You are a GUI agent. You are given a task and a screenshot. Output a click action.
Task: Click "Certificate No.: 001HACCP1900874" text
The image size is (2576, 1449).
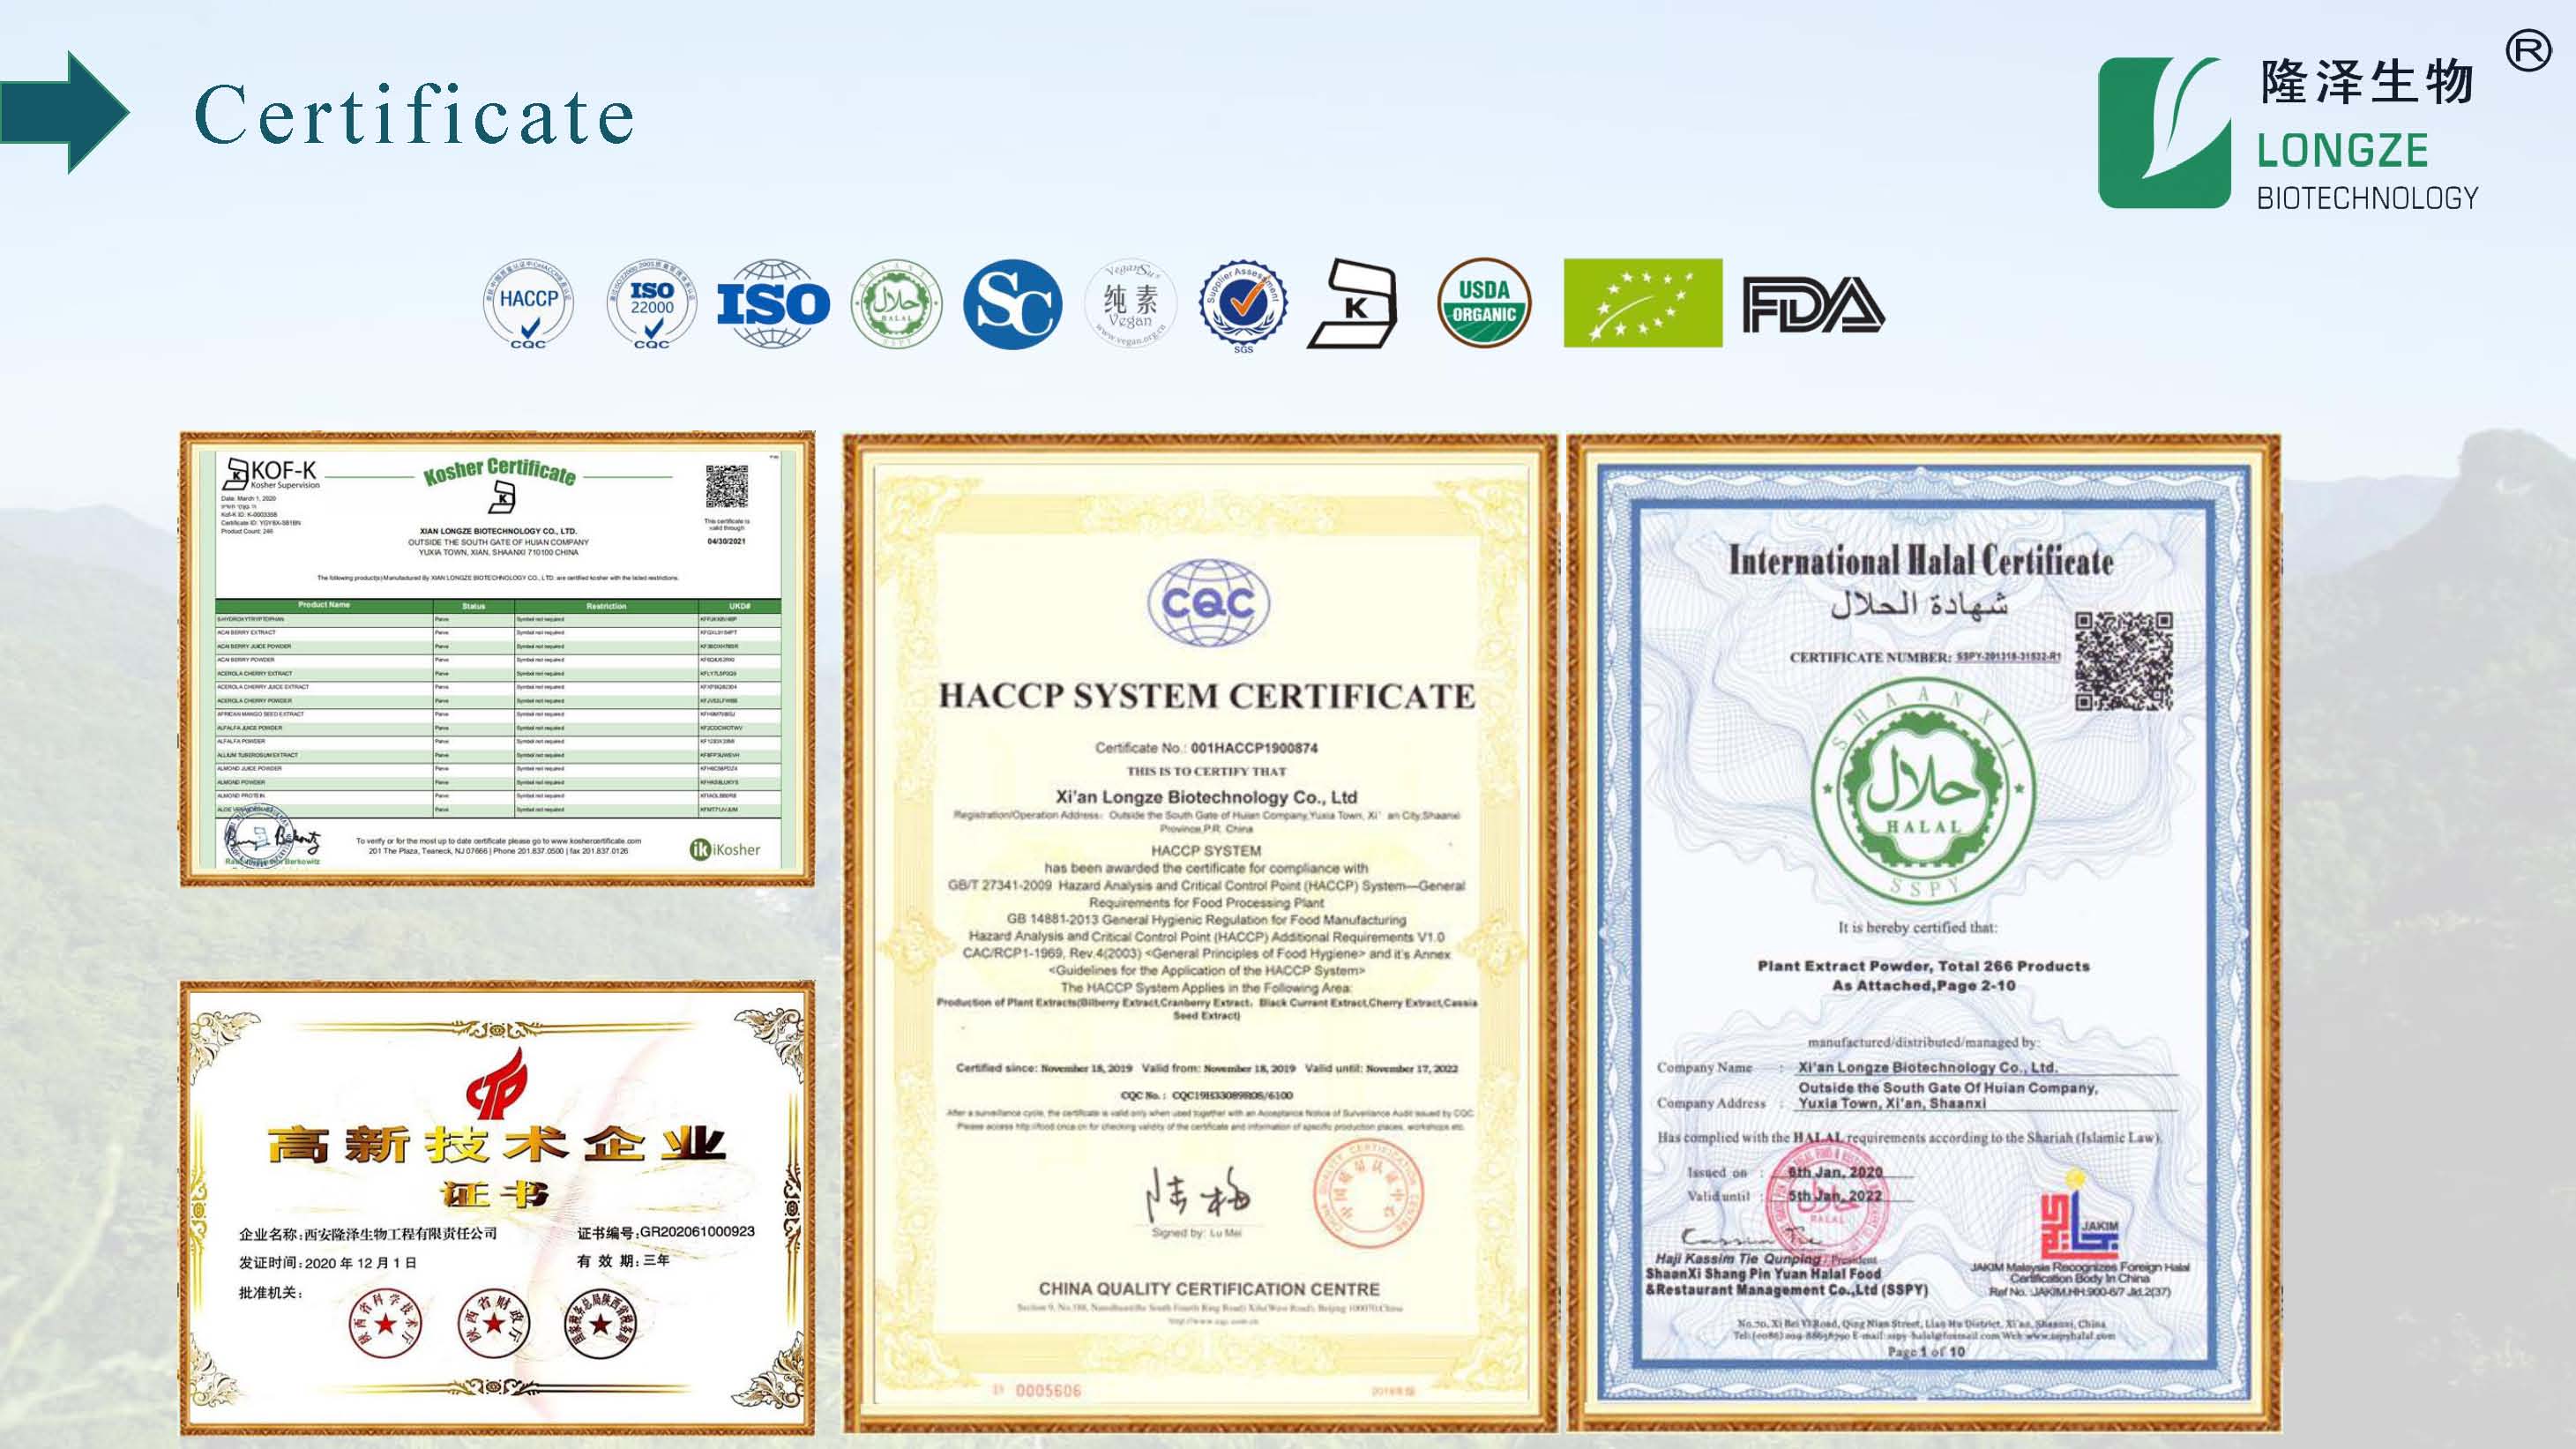[x=1206, y=747]
